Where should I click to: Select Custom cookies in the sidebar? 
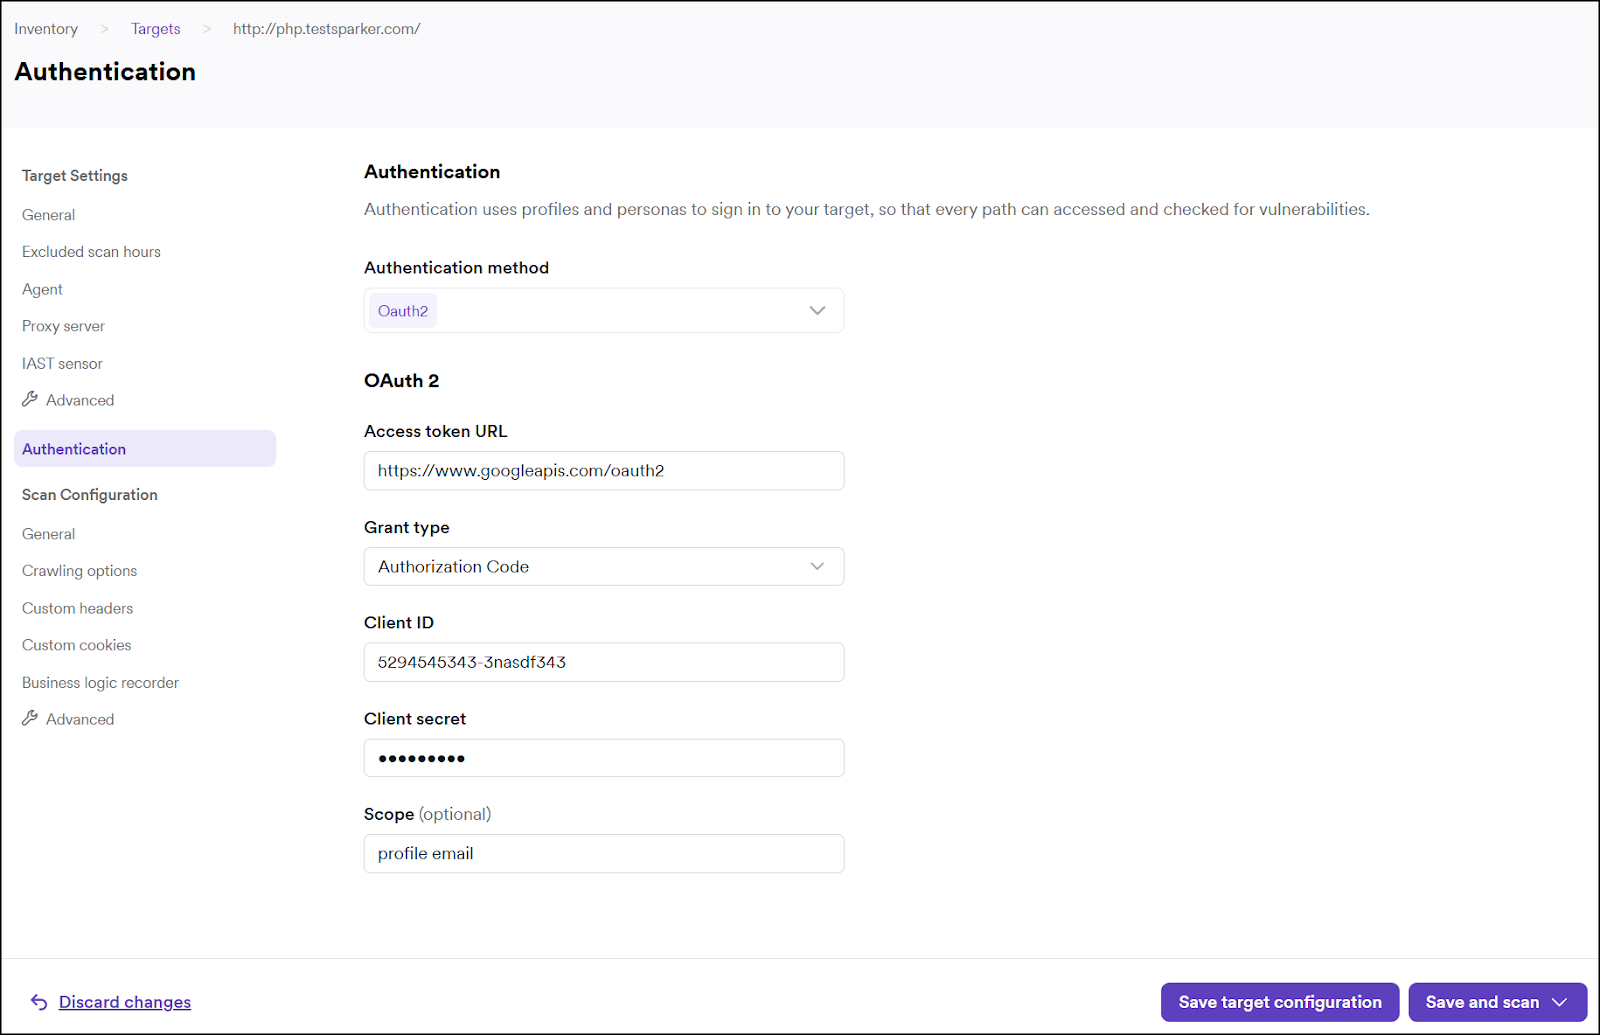coord(76,645)
